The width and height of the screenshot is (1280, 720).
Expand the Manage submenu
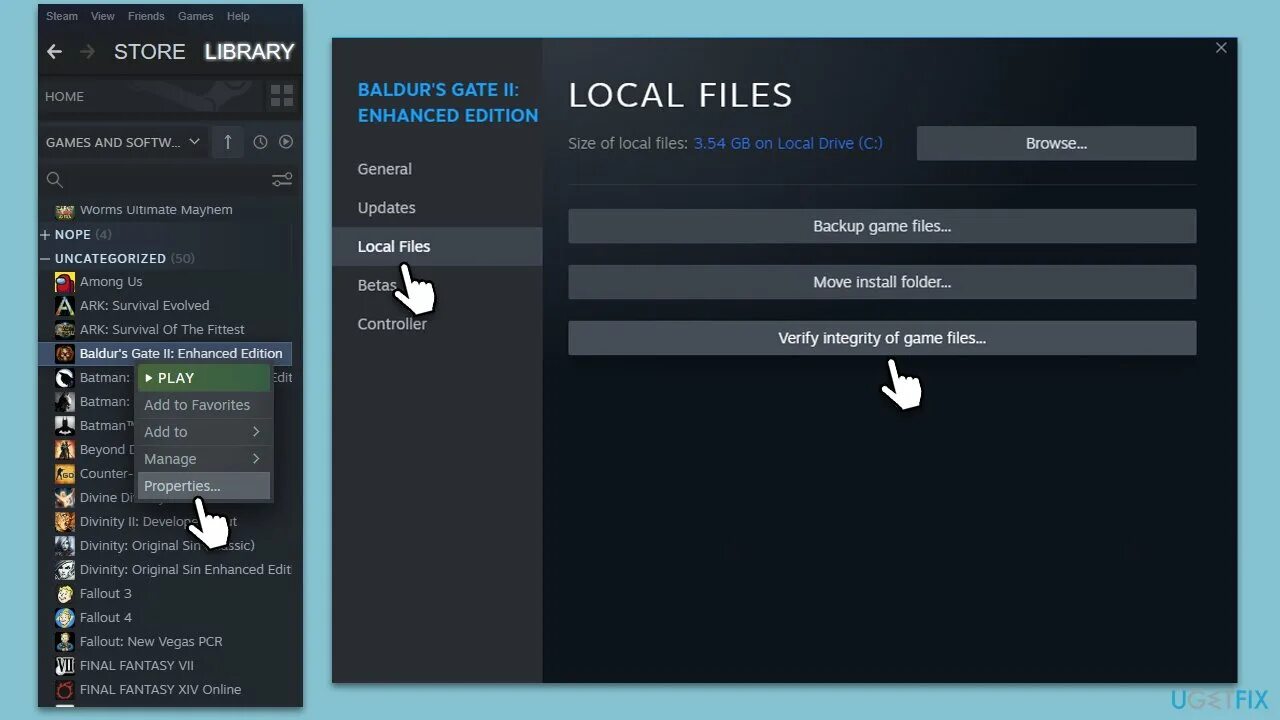pyautogui.click(x=203, y=459)
